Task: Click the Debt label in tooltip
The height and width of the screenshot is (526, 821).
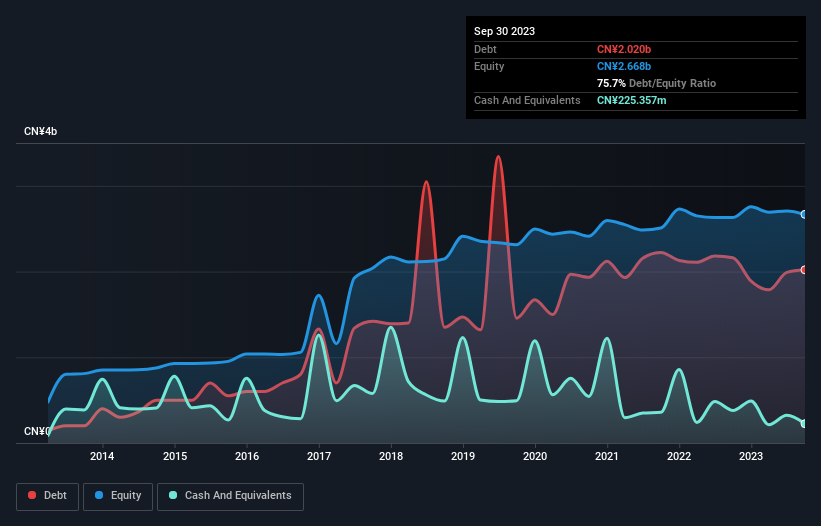Action: 485,49
